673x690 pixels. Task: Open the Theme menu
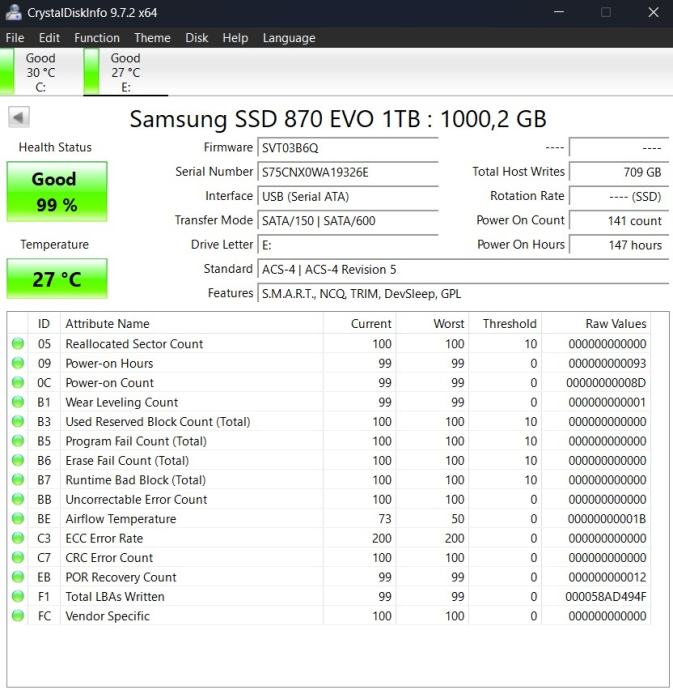[x=152, y=38]
